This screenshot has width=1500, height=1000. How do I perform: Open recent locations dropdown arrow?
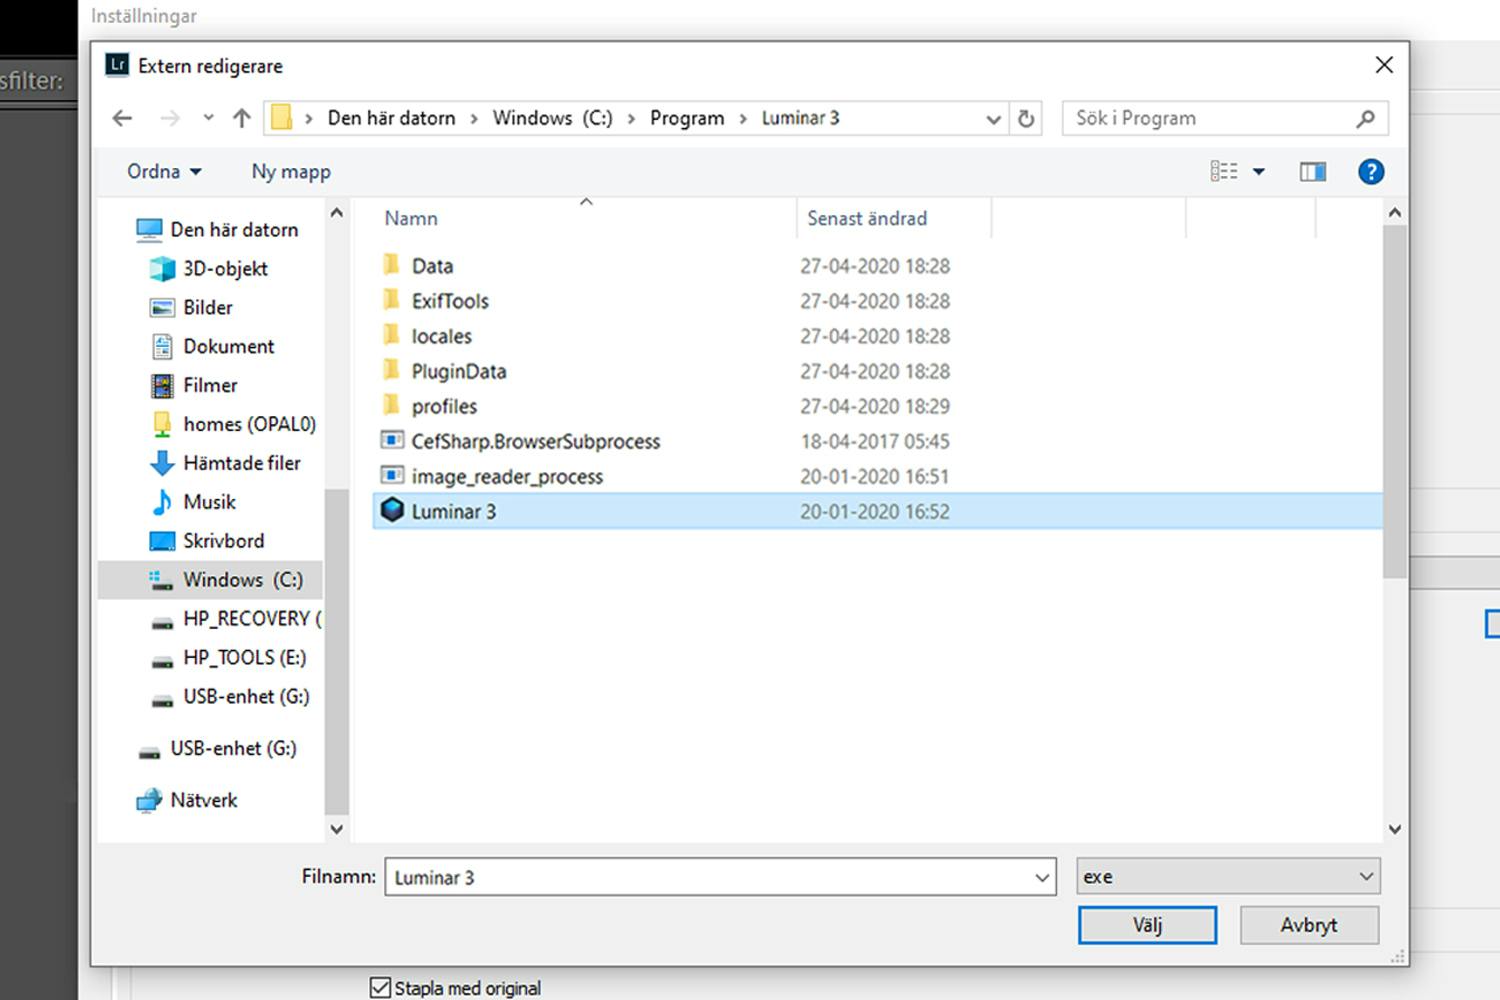tap(208, 118)
